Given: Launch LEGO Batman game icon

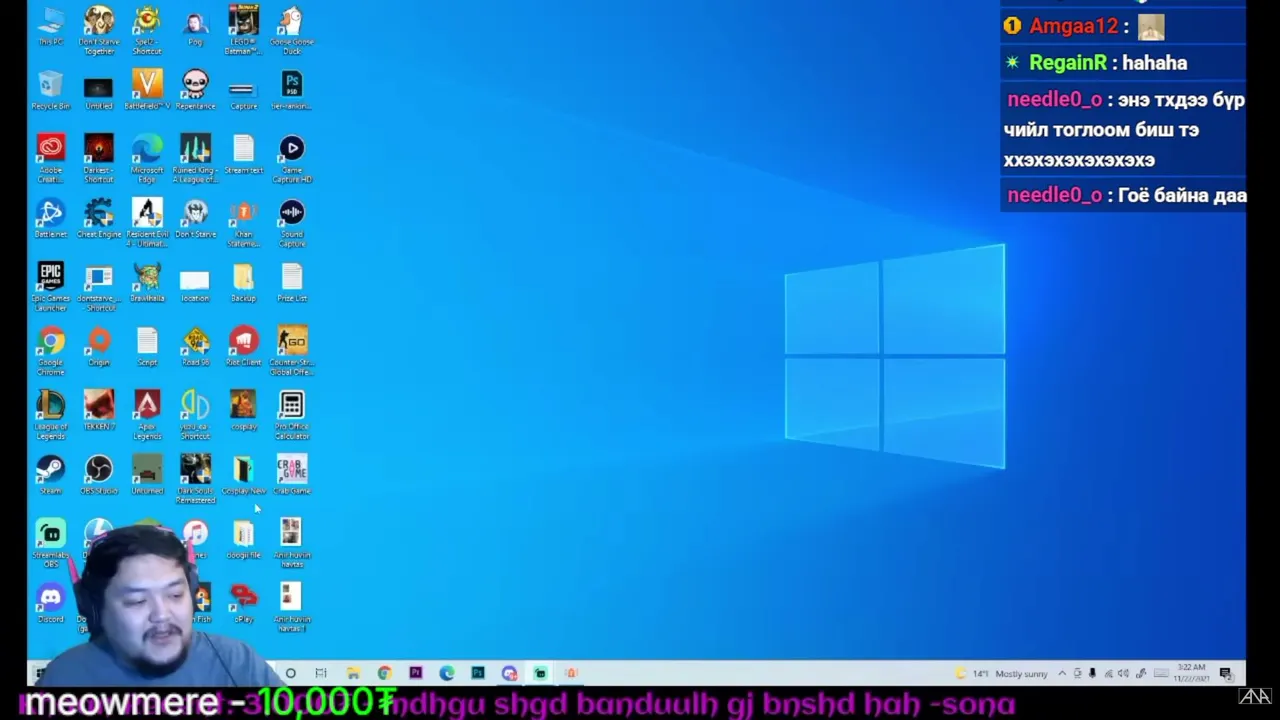Looking at the screenshot, I should 243,30.
